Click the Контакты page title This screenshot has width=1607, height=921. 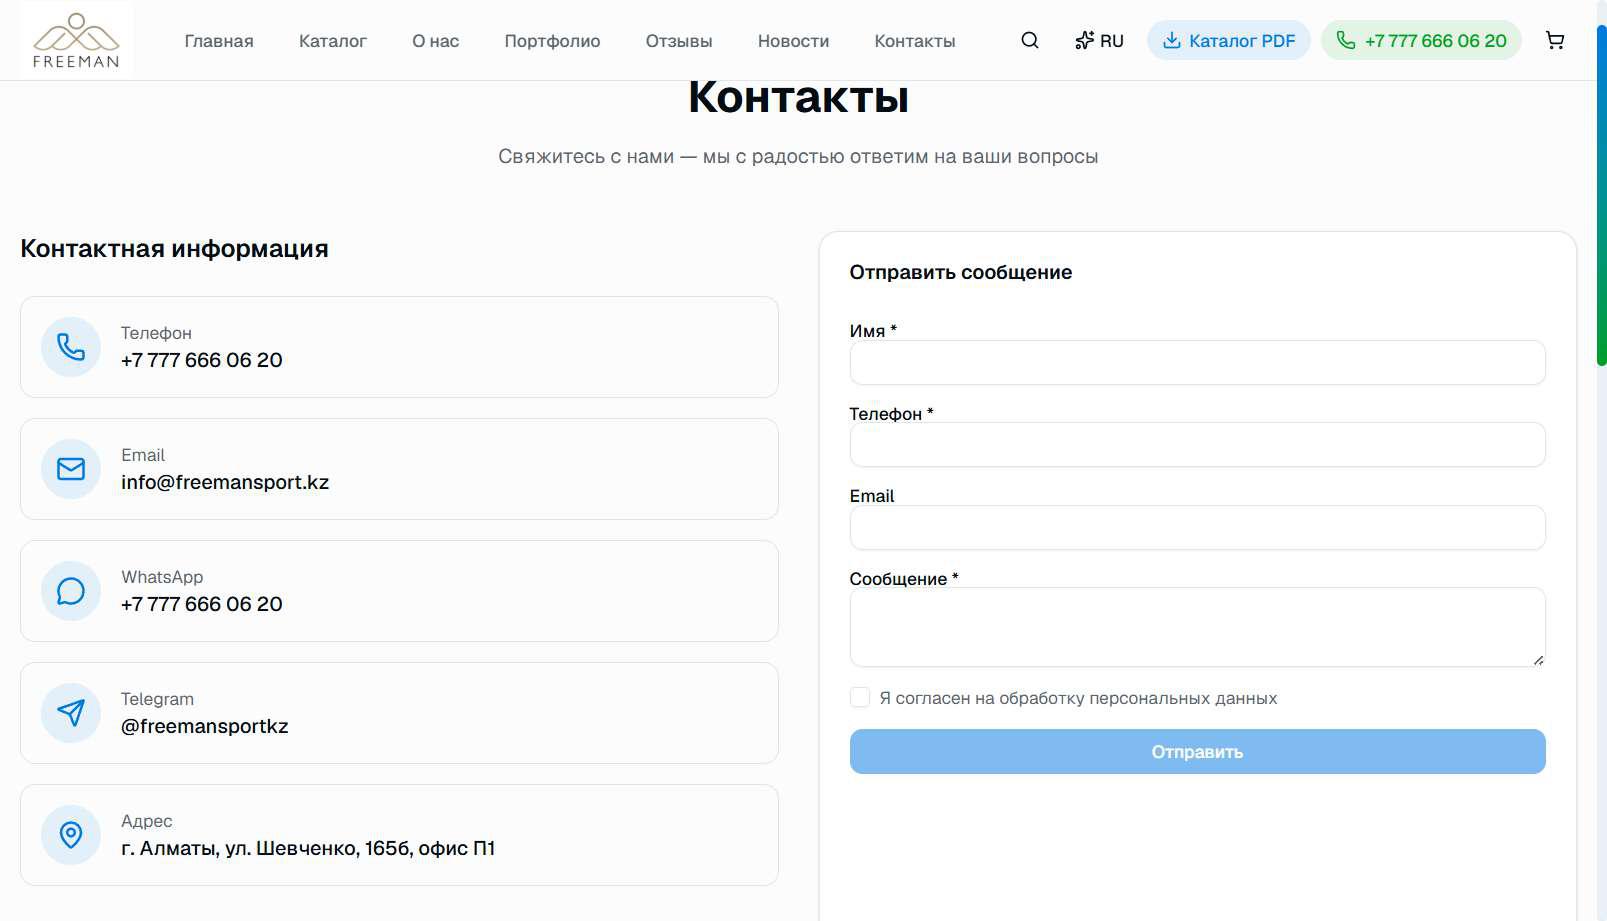click(x=798, y=97)
